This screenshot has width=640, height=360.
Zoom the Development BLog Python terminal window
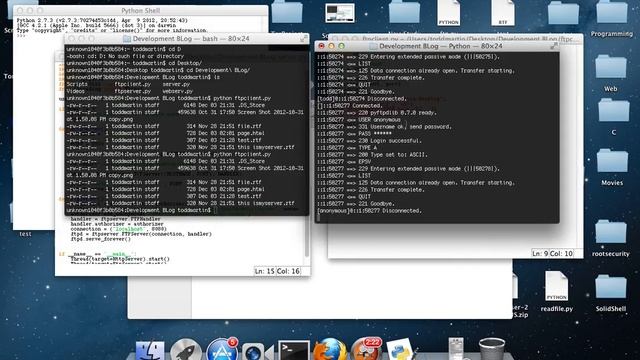[341, 46]
